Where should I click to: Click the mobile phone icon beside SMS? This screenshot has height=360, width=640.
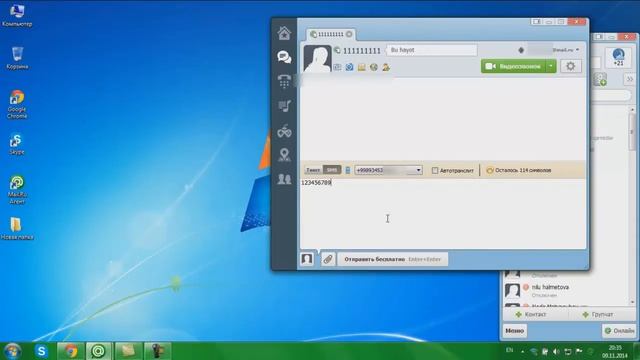tap(348, 170)
